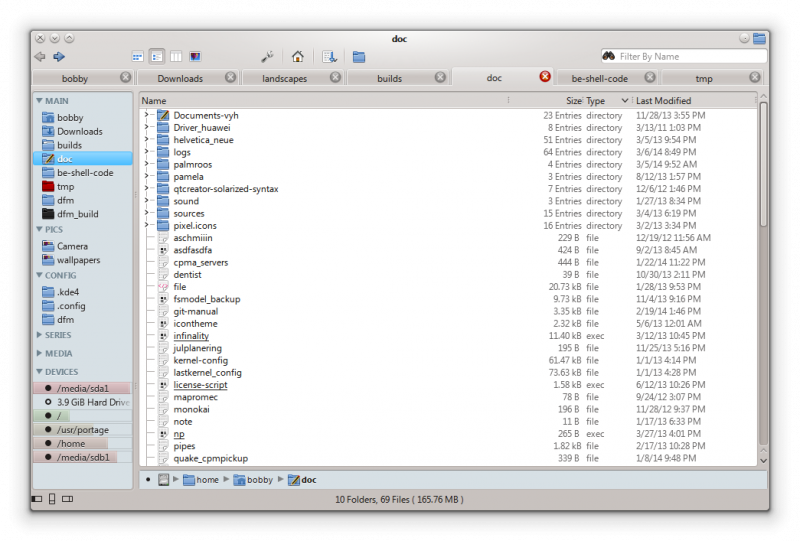This screenshot has width=800, height=541.
Task: Switch to the bobby tab
Action: click(x=75, y=79)
